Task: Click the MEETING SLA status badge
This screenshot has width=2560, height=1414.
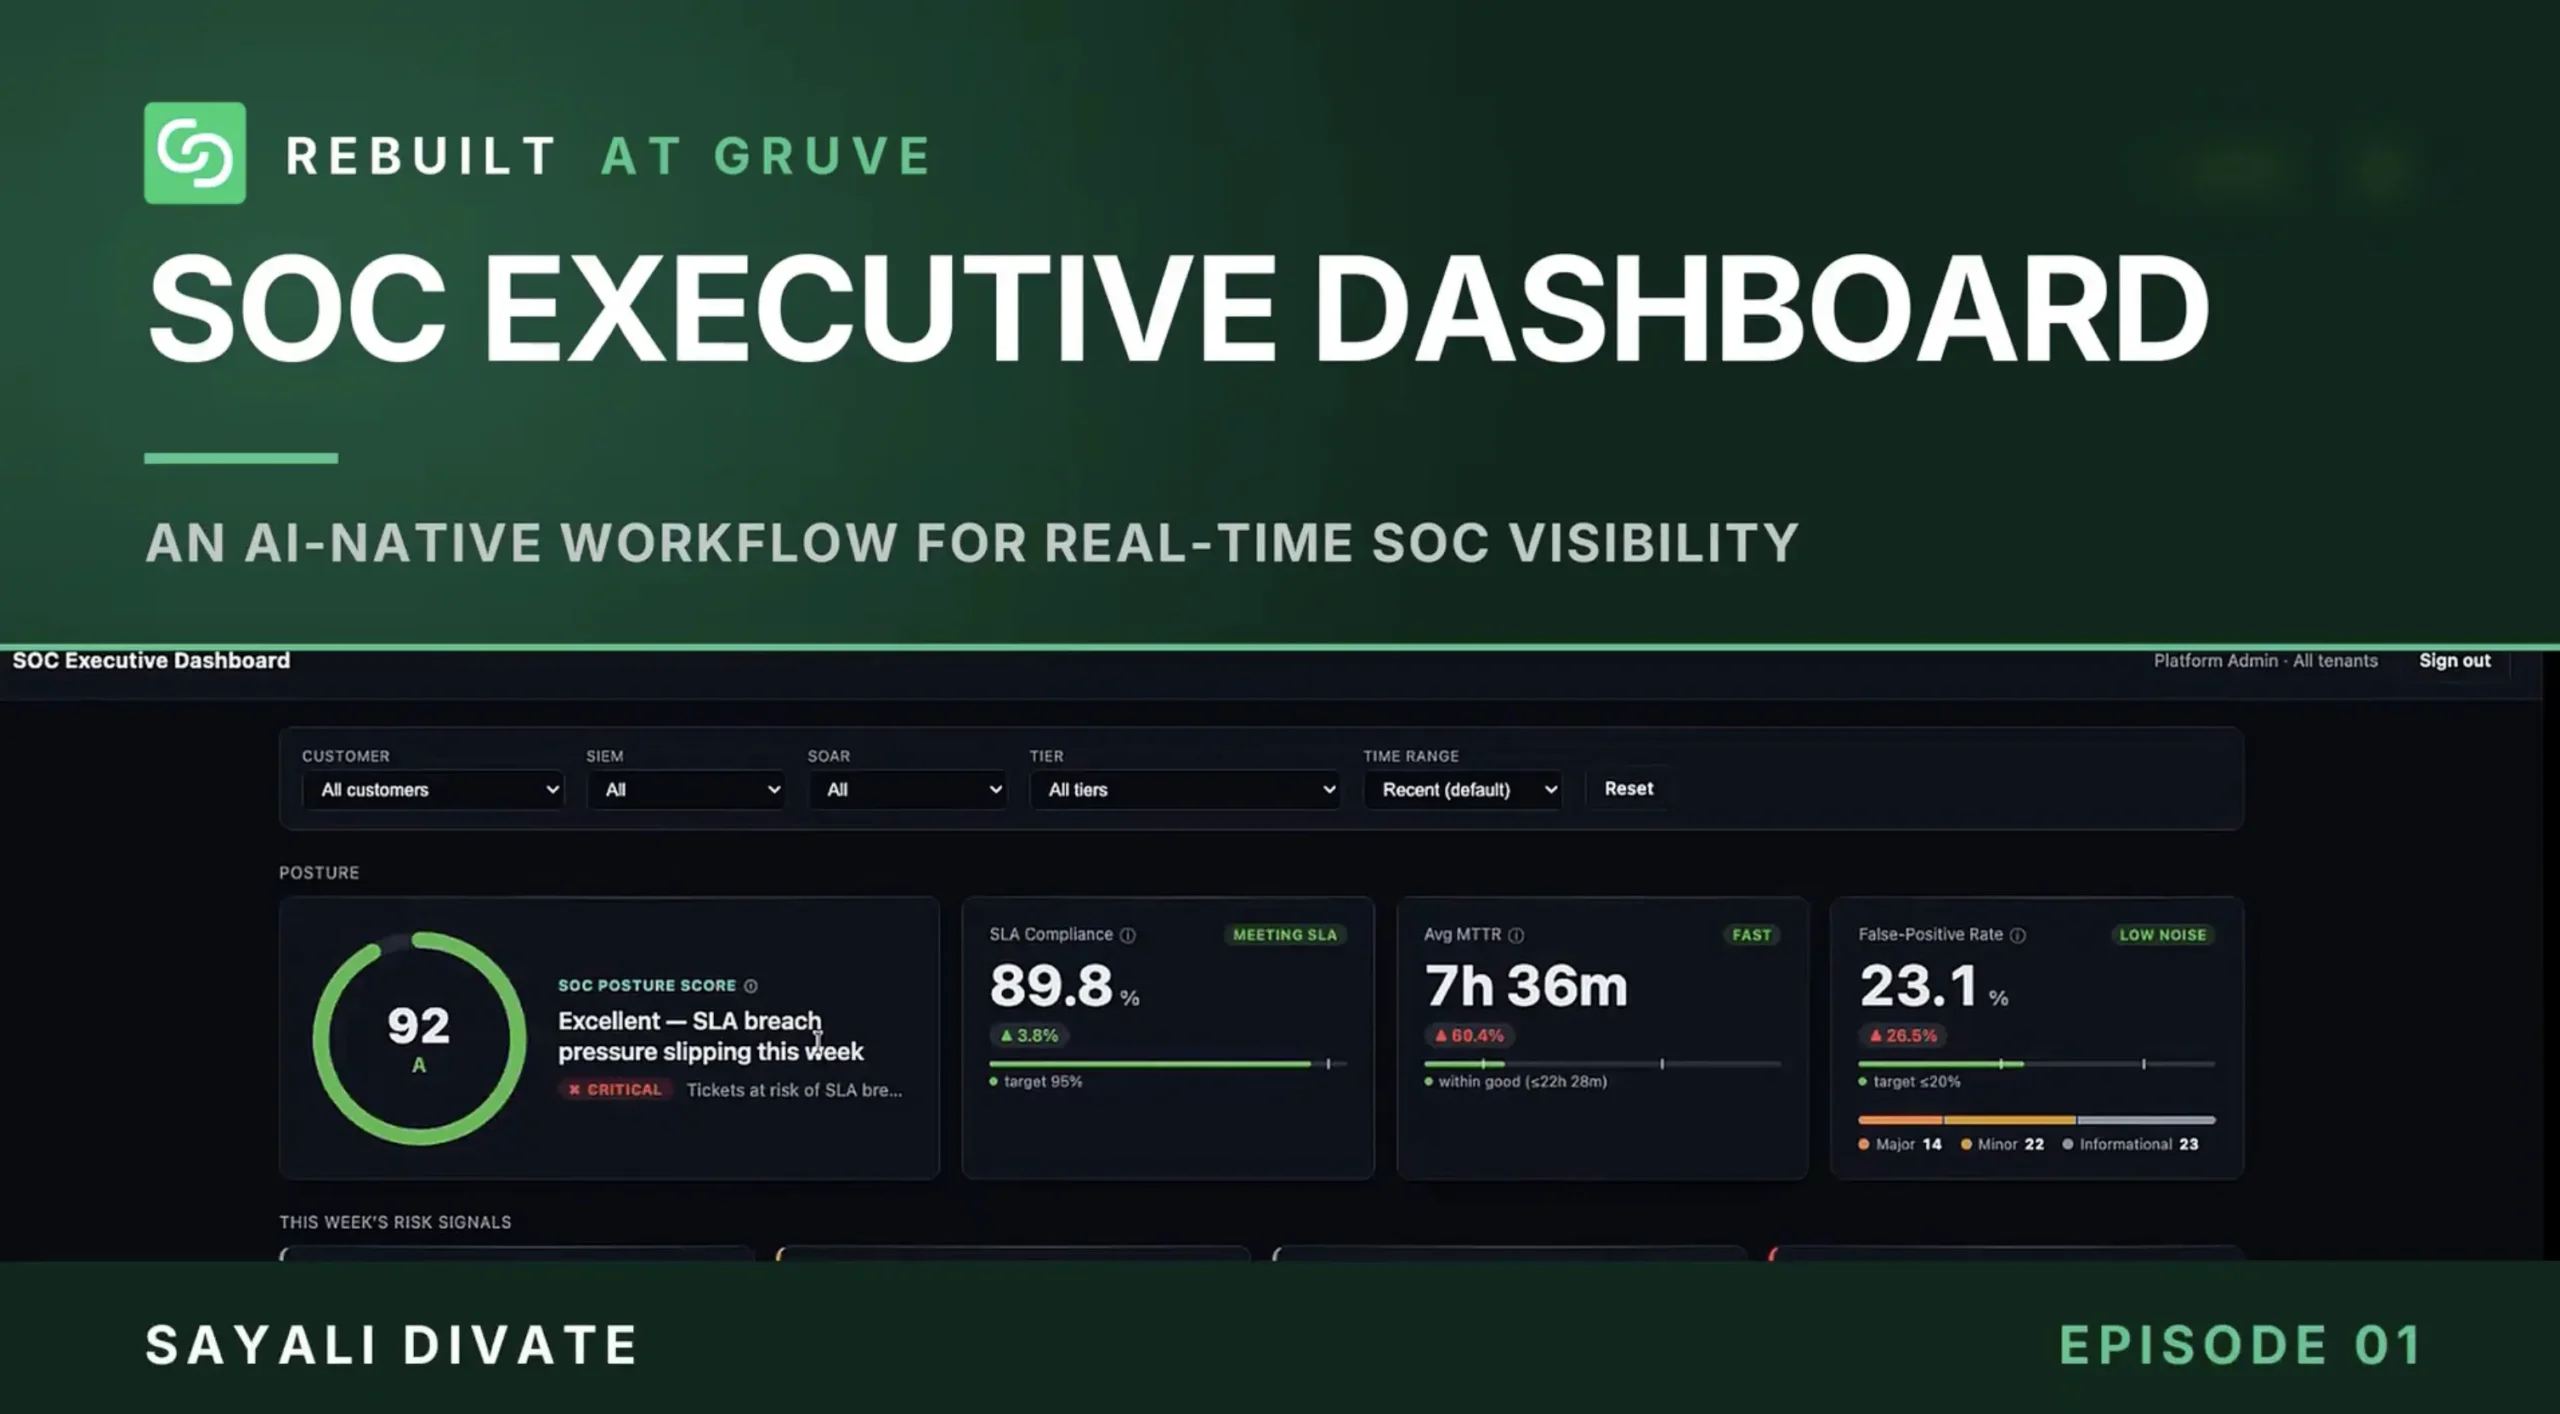Action: pyautogui.click(x=1285, y=935)
